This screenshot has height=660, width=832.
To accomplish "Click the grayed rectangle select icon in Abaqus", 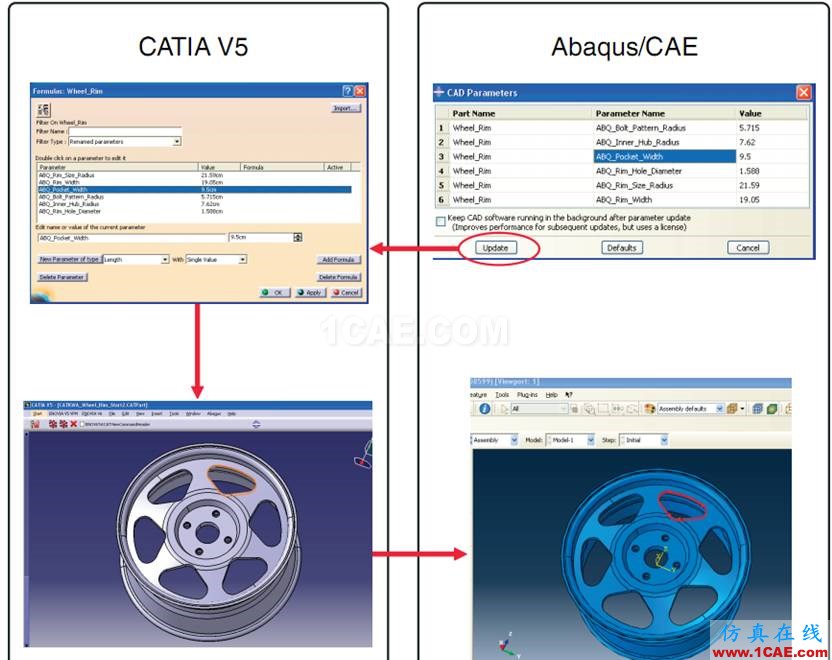I will click(603, 409).
